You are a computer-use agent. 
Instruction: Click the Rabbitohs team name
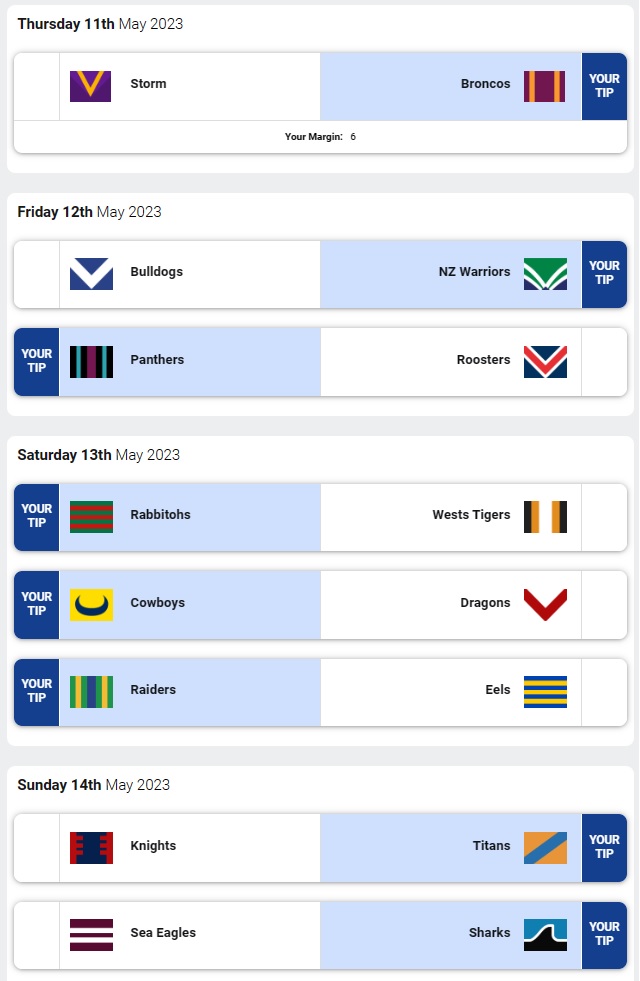click(160, 515)
